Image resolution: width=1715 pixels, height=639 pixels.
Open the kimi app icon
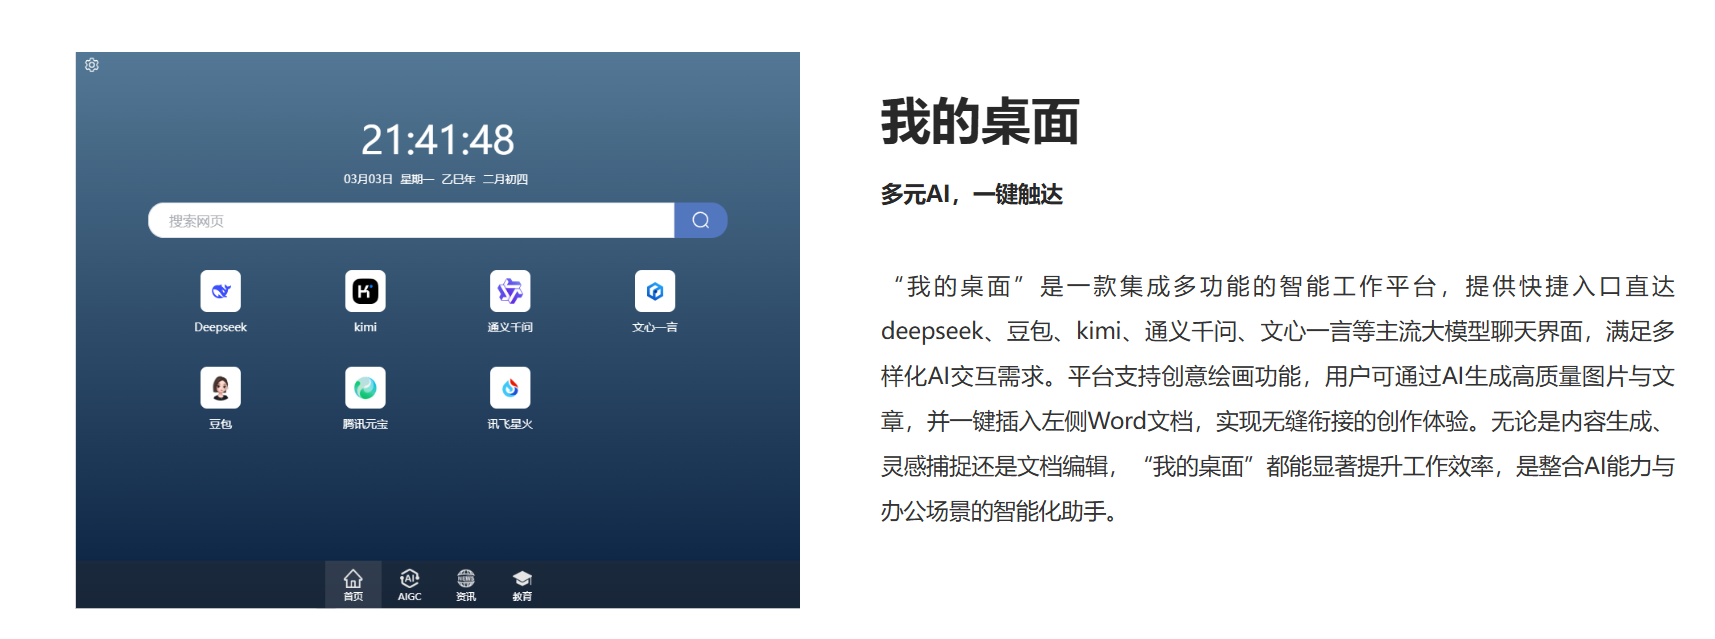click(x=365, y=291)
